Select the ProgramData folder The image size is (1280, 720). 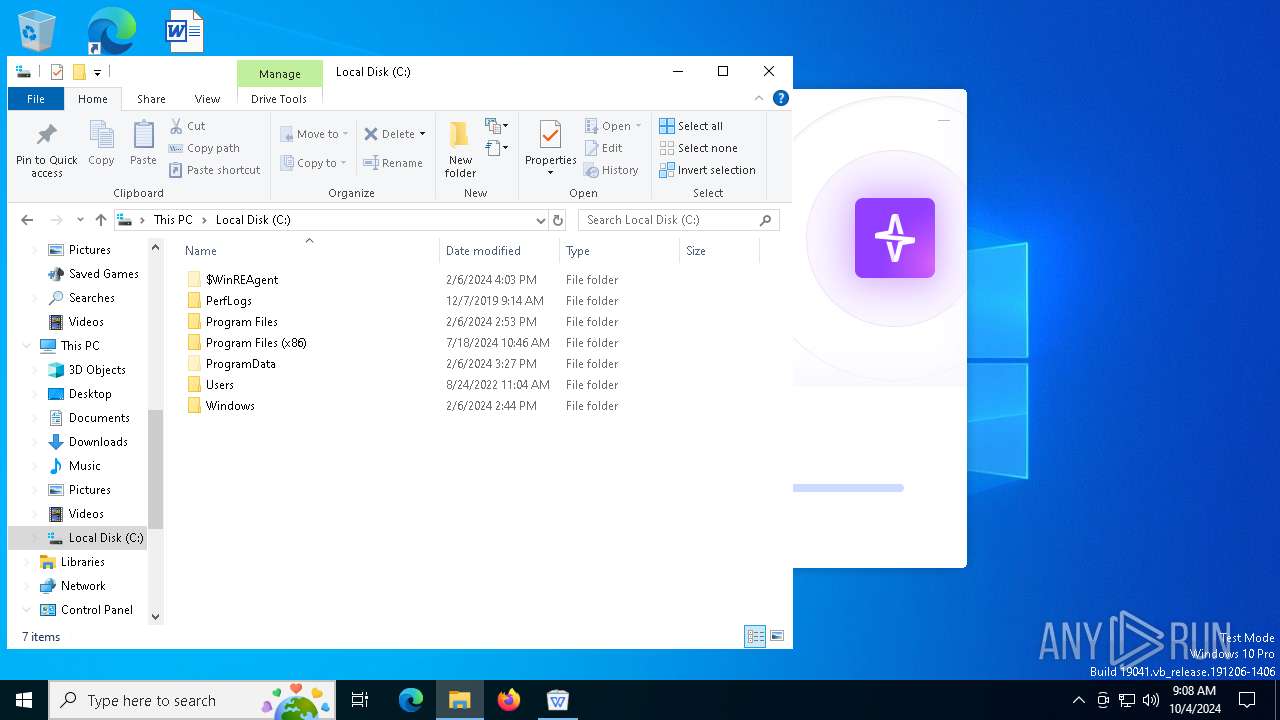[x=240, y=364]
